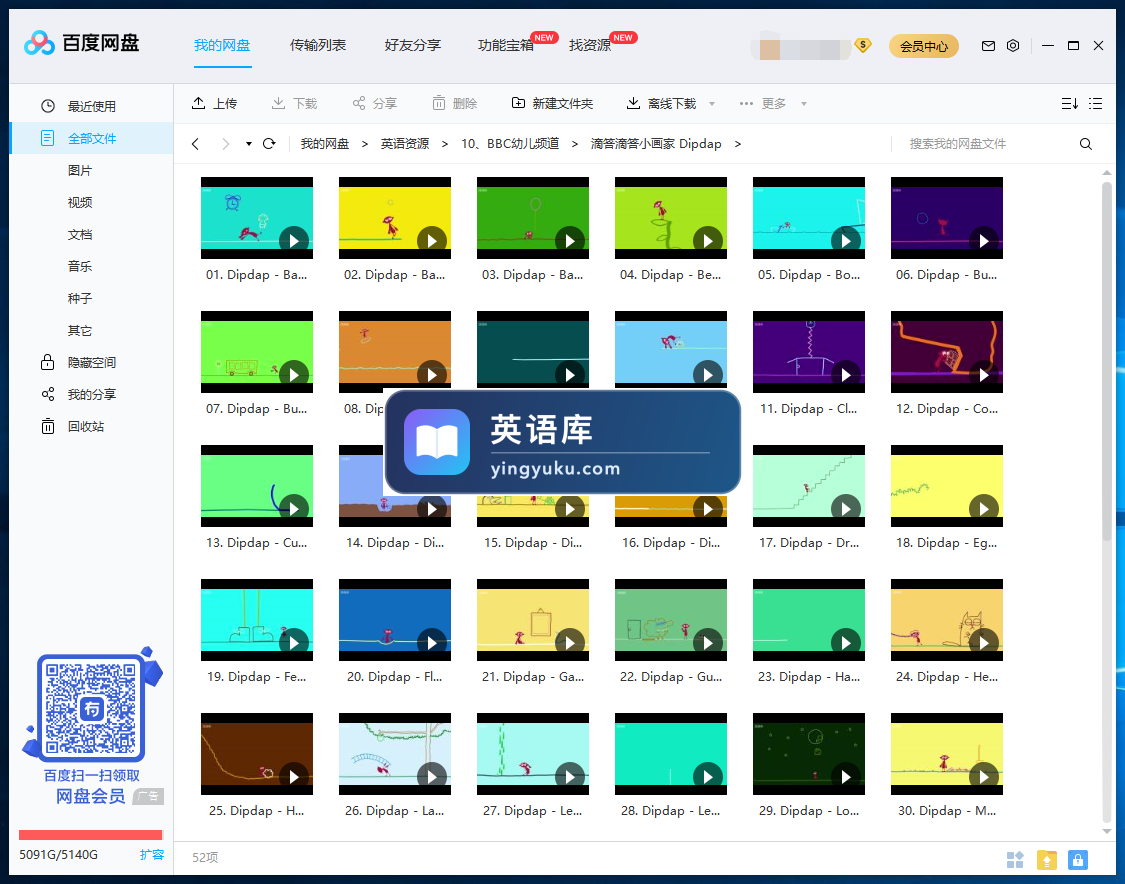1125x884 pixels.
Task: Click the gold member badge icon
Action: coord(863,45)
